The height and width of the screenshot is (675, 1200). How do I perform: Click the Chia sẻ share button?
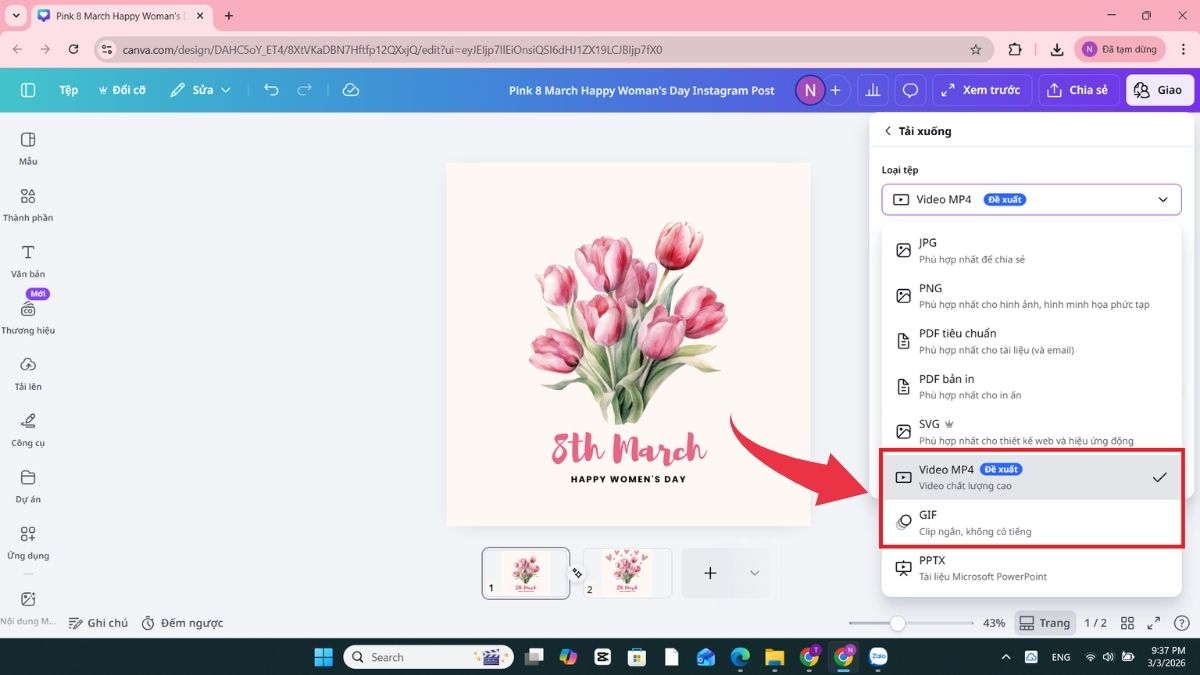1078,90
